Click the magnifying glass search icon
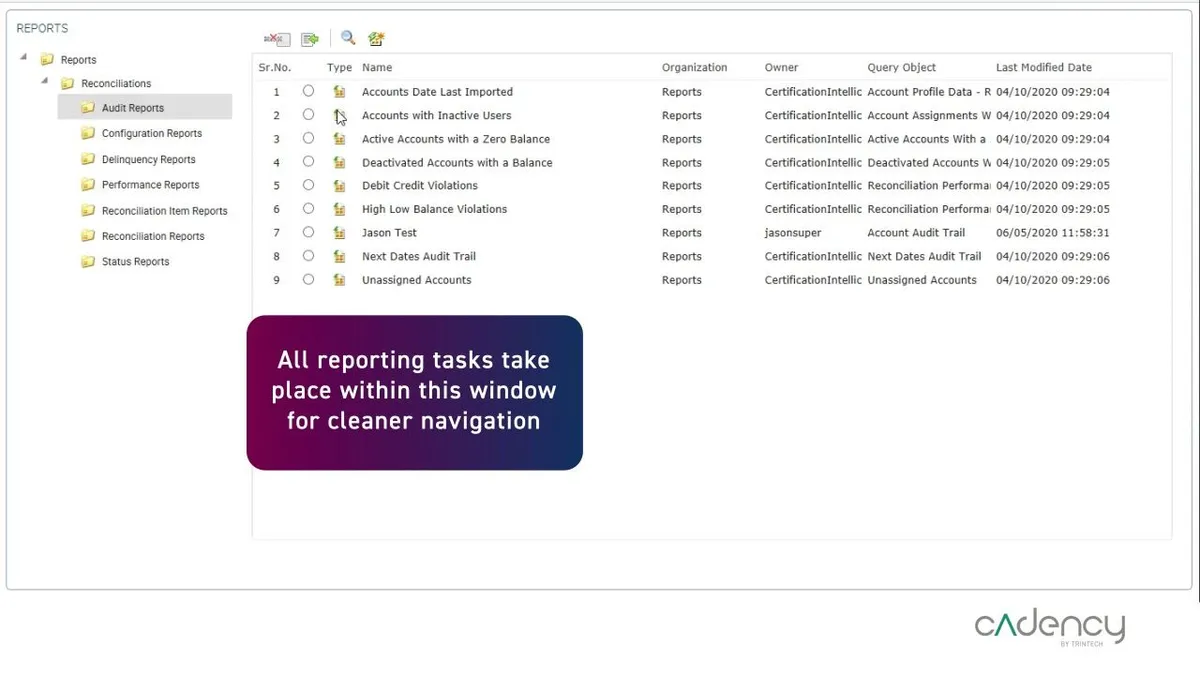The width and height of the screenshot is (1200, 675). pyautogui.click(x=348, y=38)
